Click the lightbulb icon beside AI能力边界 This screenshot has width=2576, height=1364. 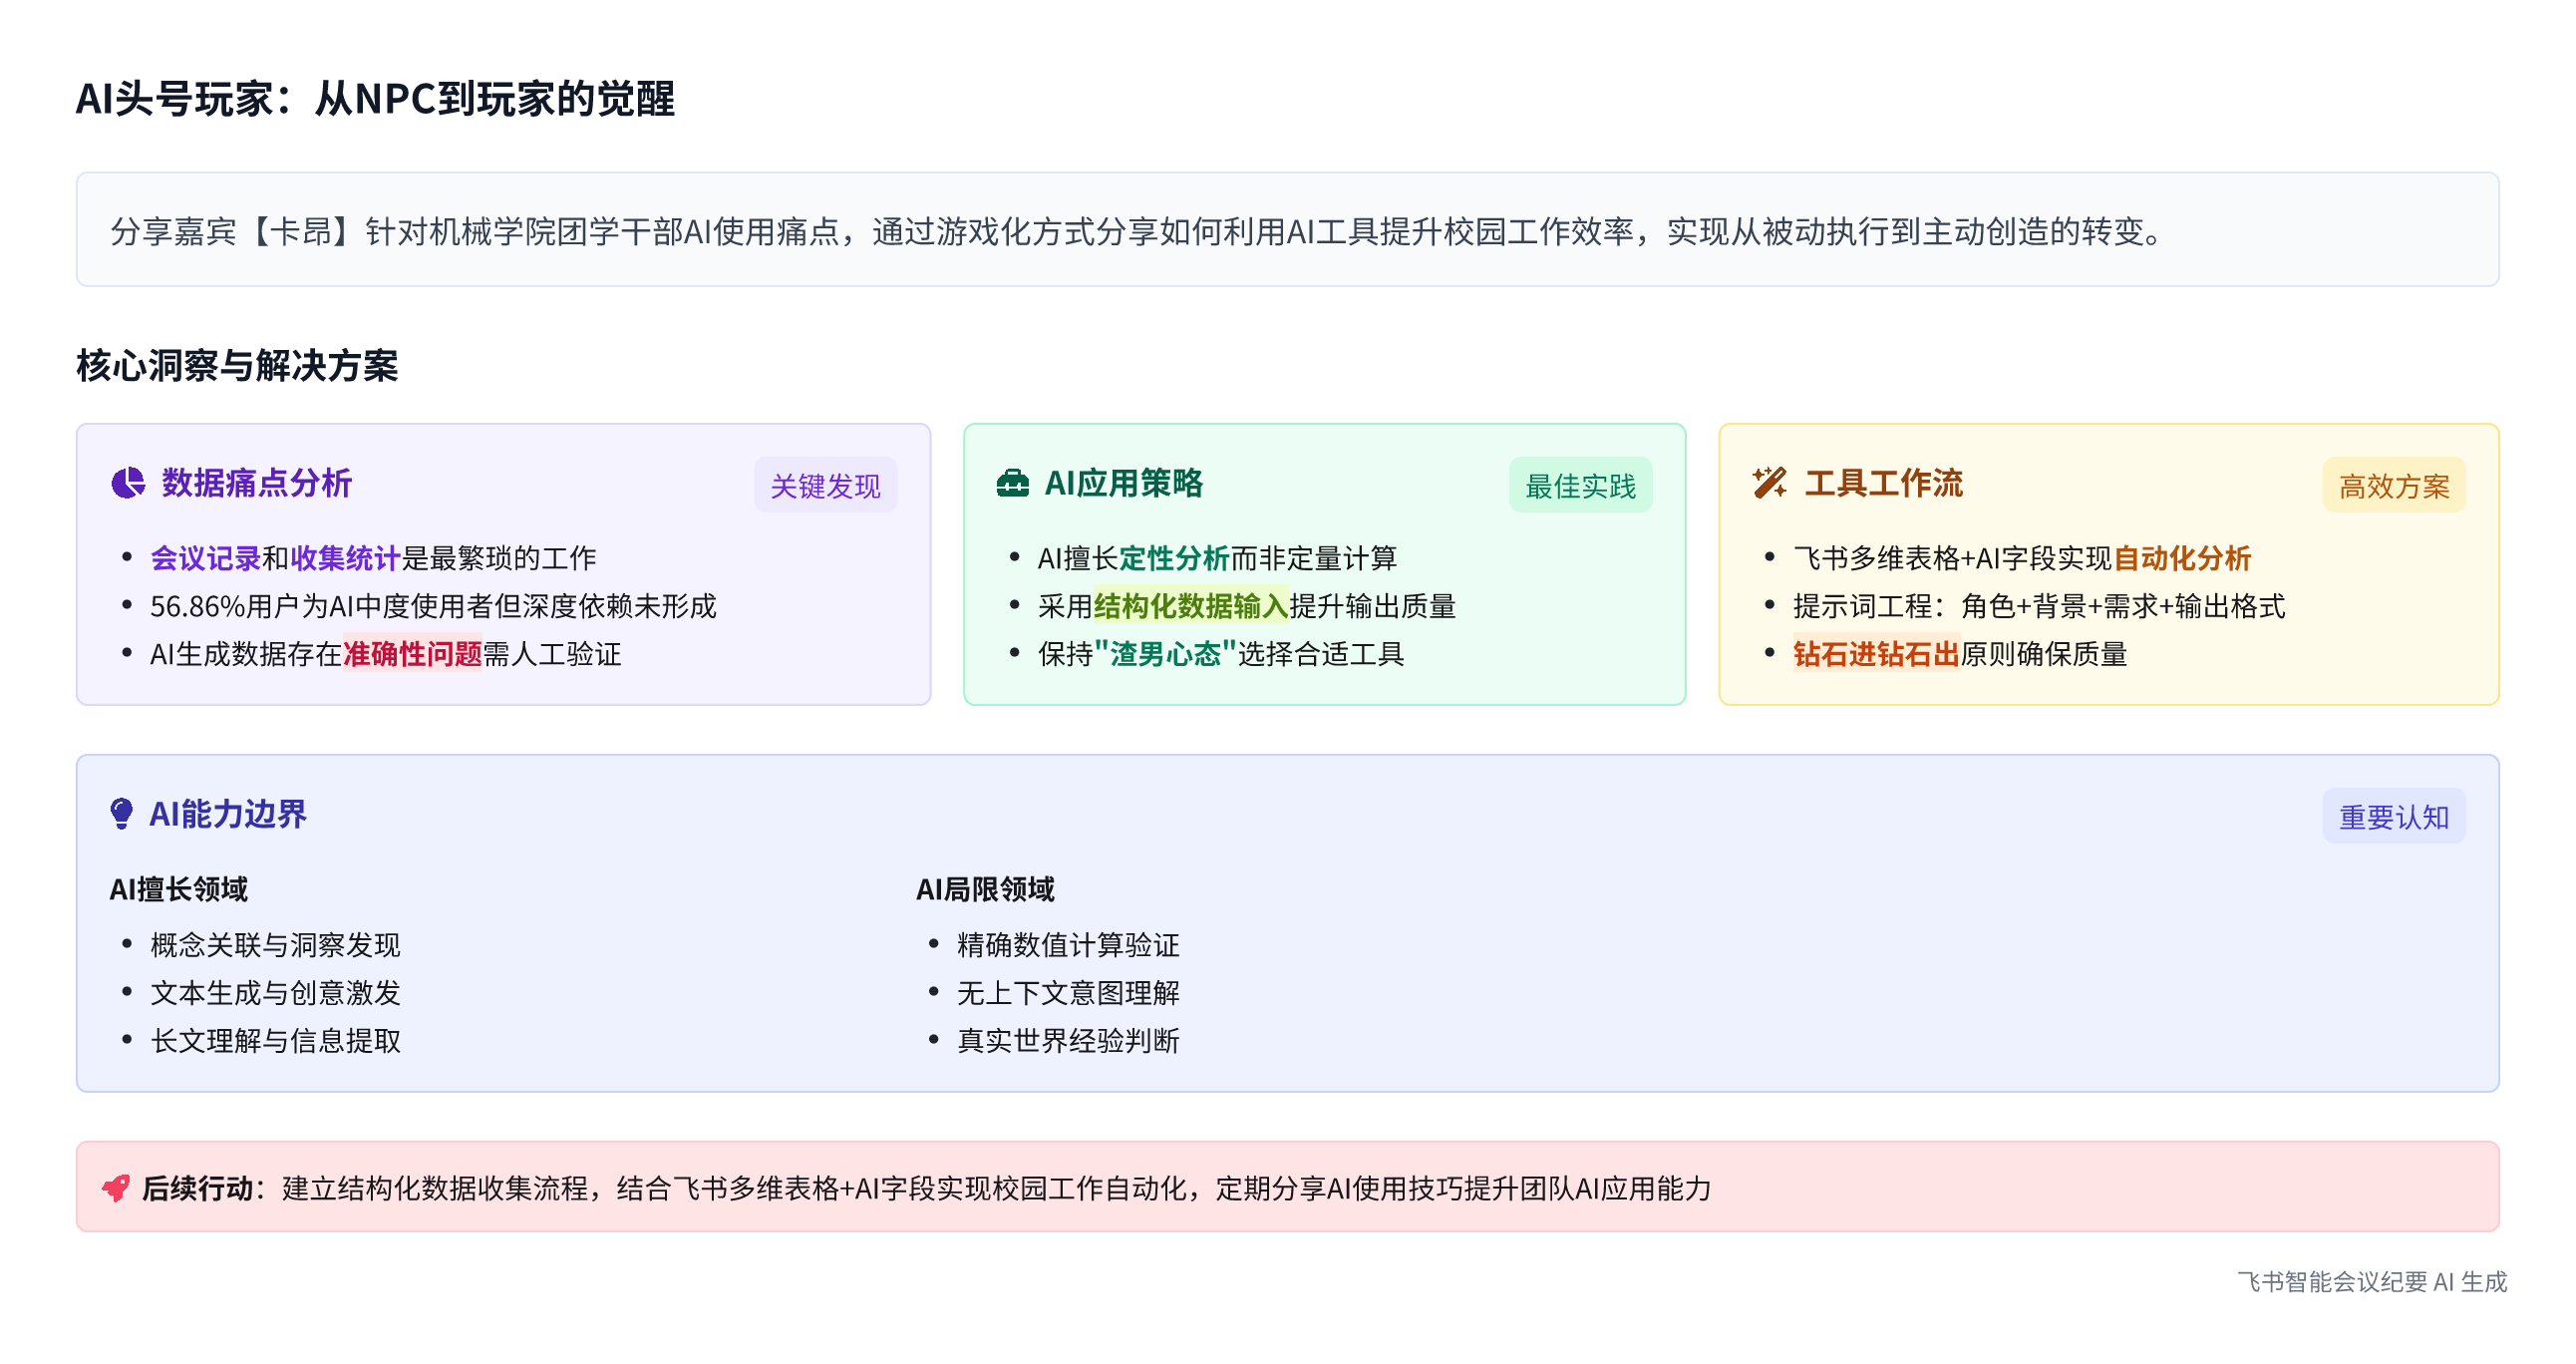click(121, 813)
